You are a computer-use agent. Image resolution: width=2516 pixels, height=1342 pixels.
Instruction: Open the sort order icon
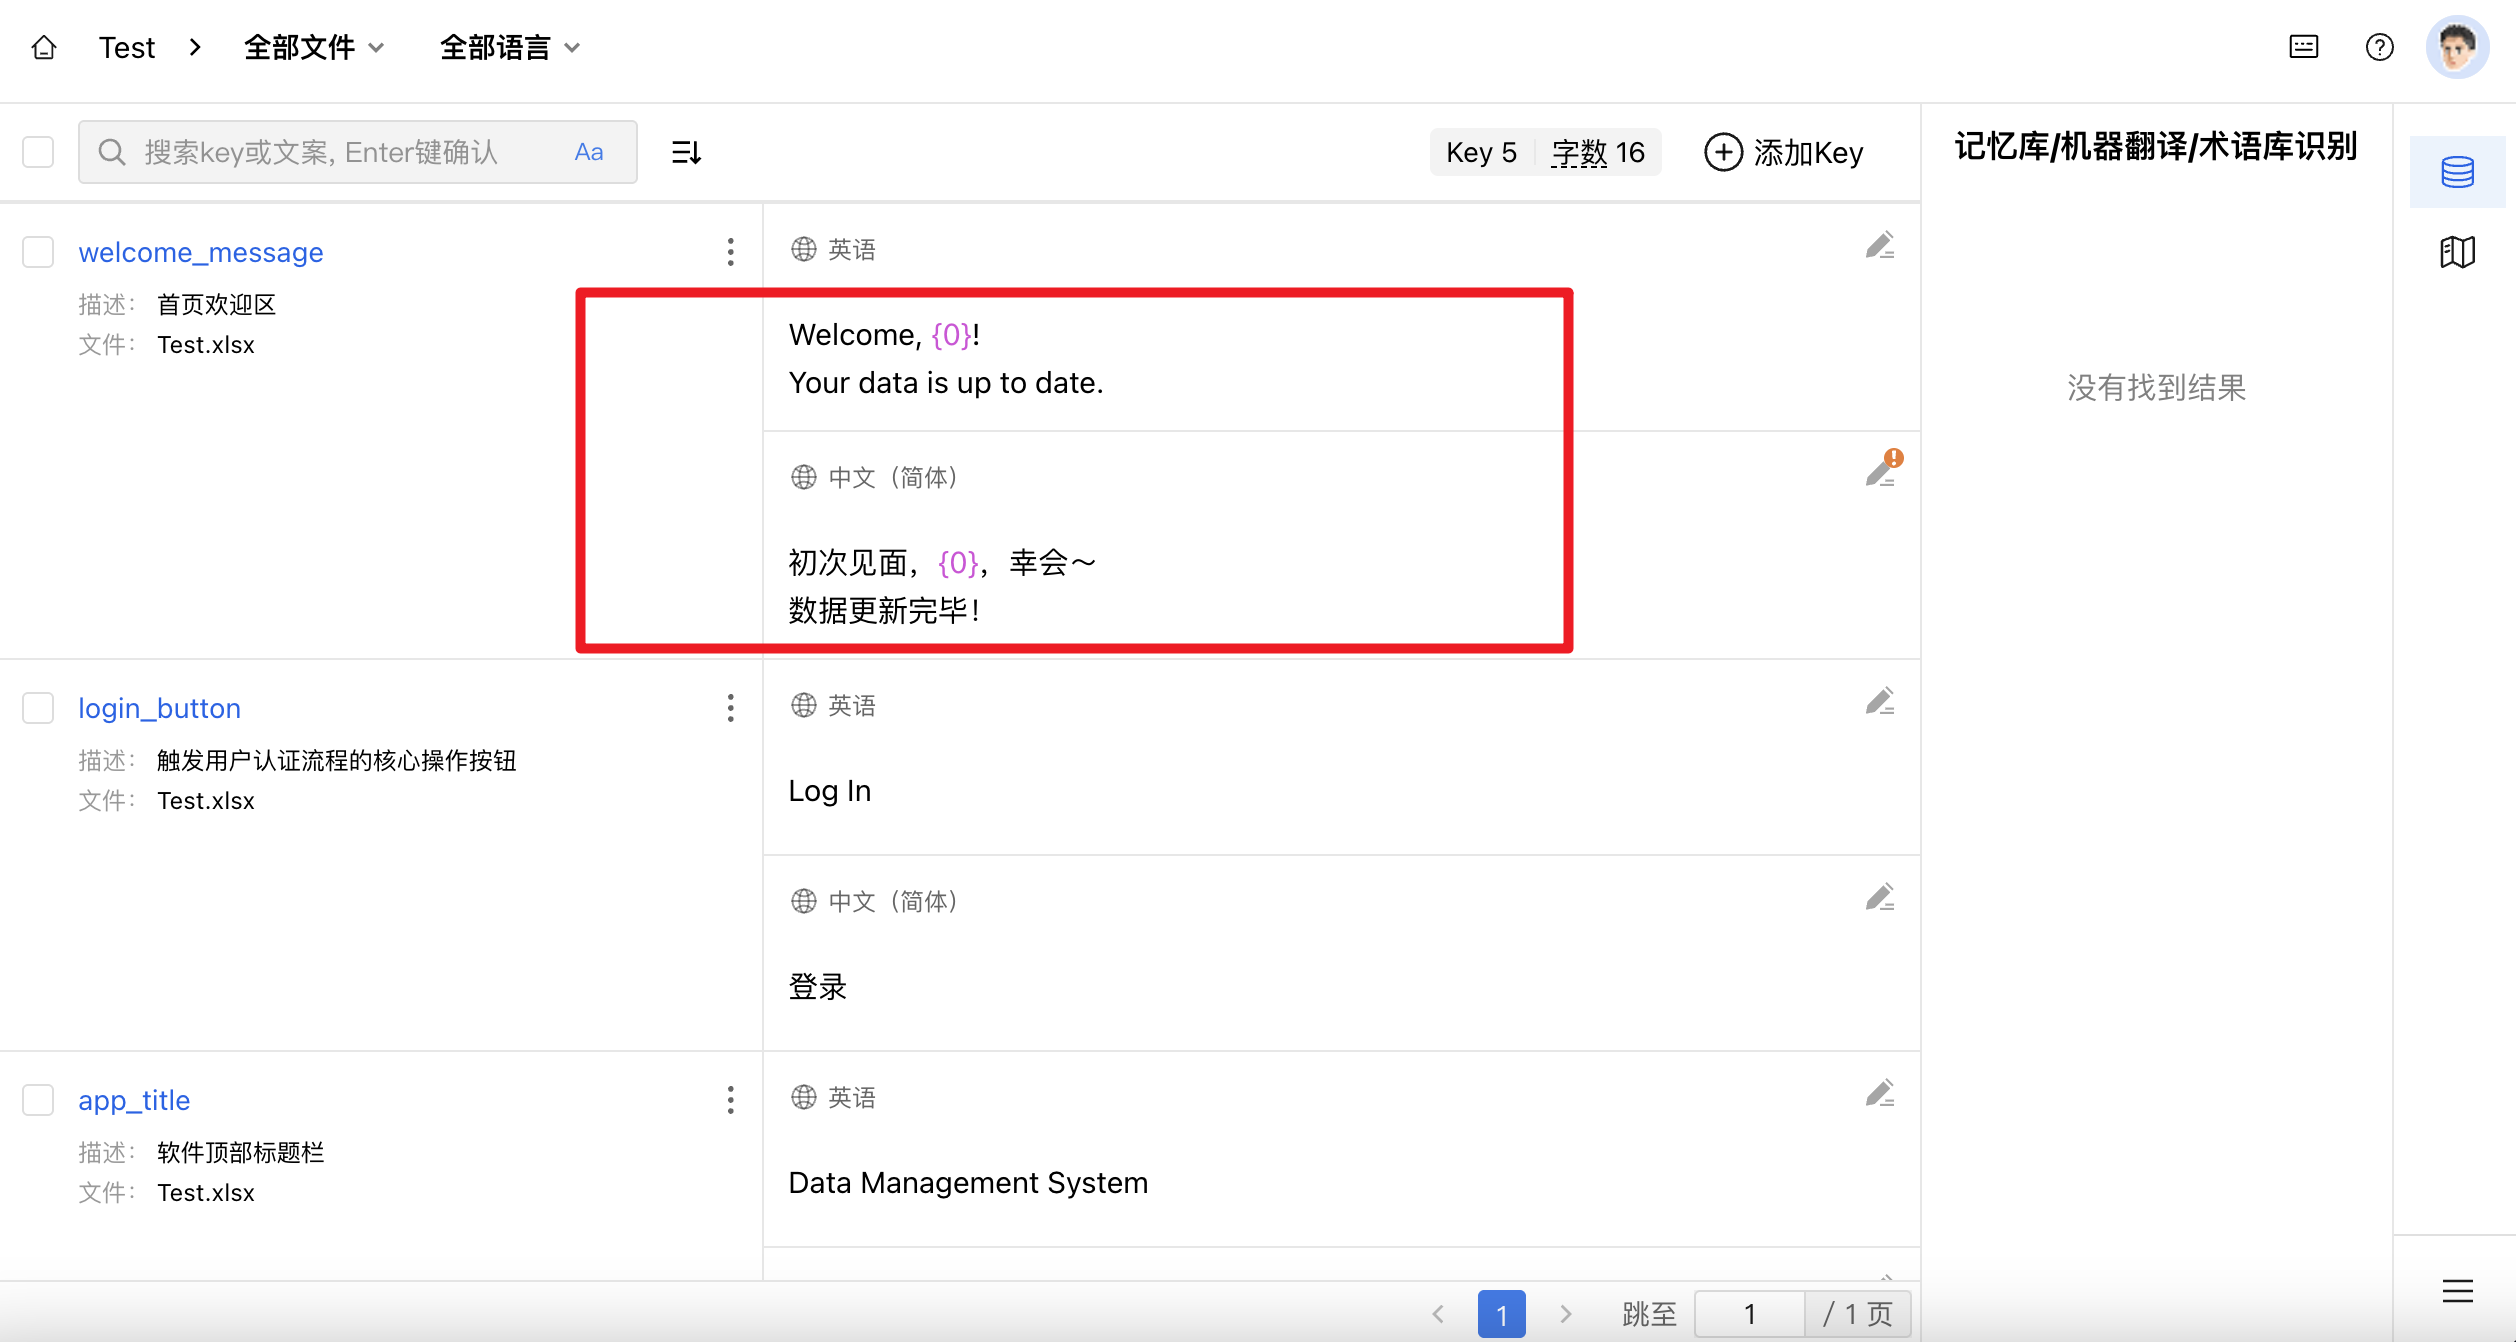click(686, 152)
